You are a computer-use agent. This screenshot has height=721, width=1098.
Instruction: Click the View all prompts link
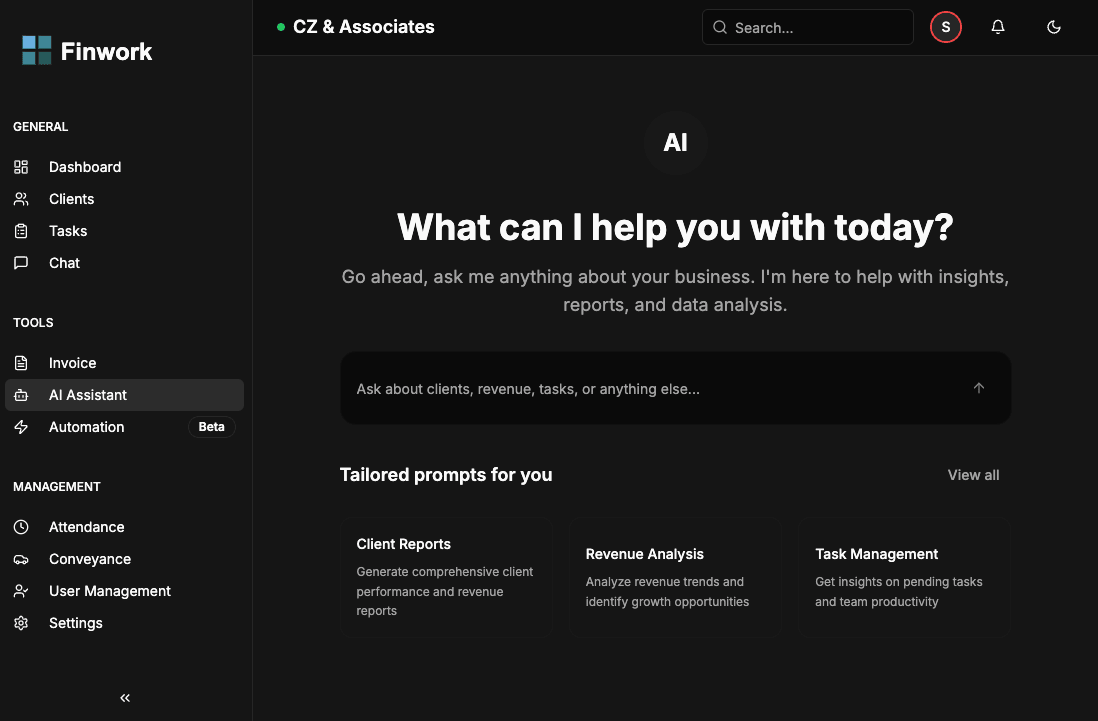coord(973,475)
